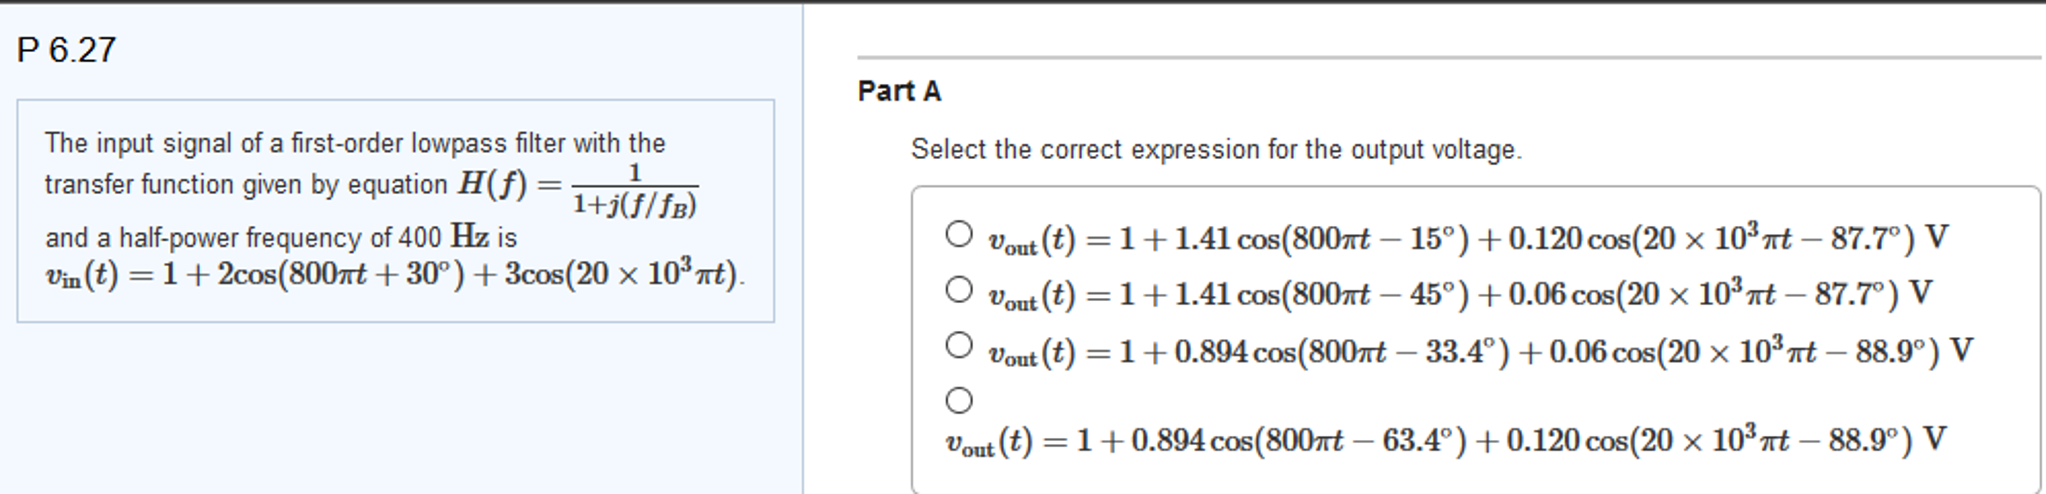Click the vout formula containing − 63.4°
Screen dimensions: 2046x494
(x=1445, y=441)
